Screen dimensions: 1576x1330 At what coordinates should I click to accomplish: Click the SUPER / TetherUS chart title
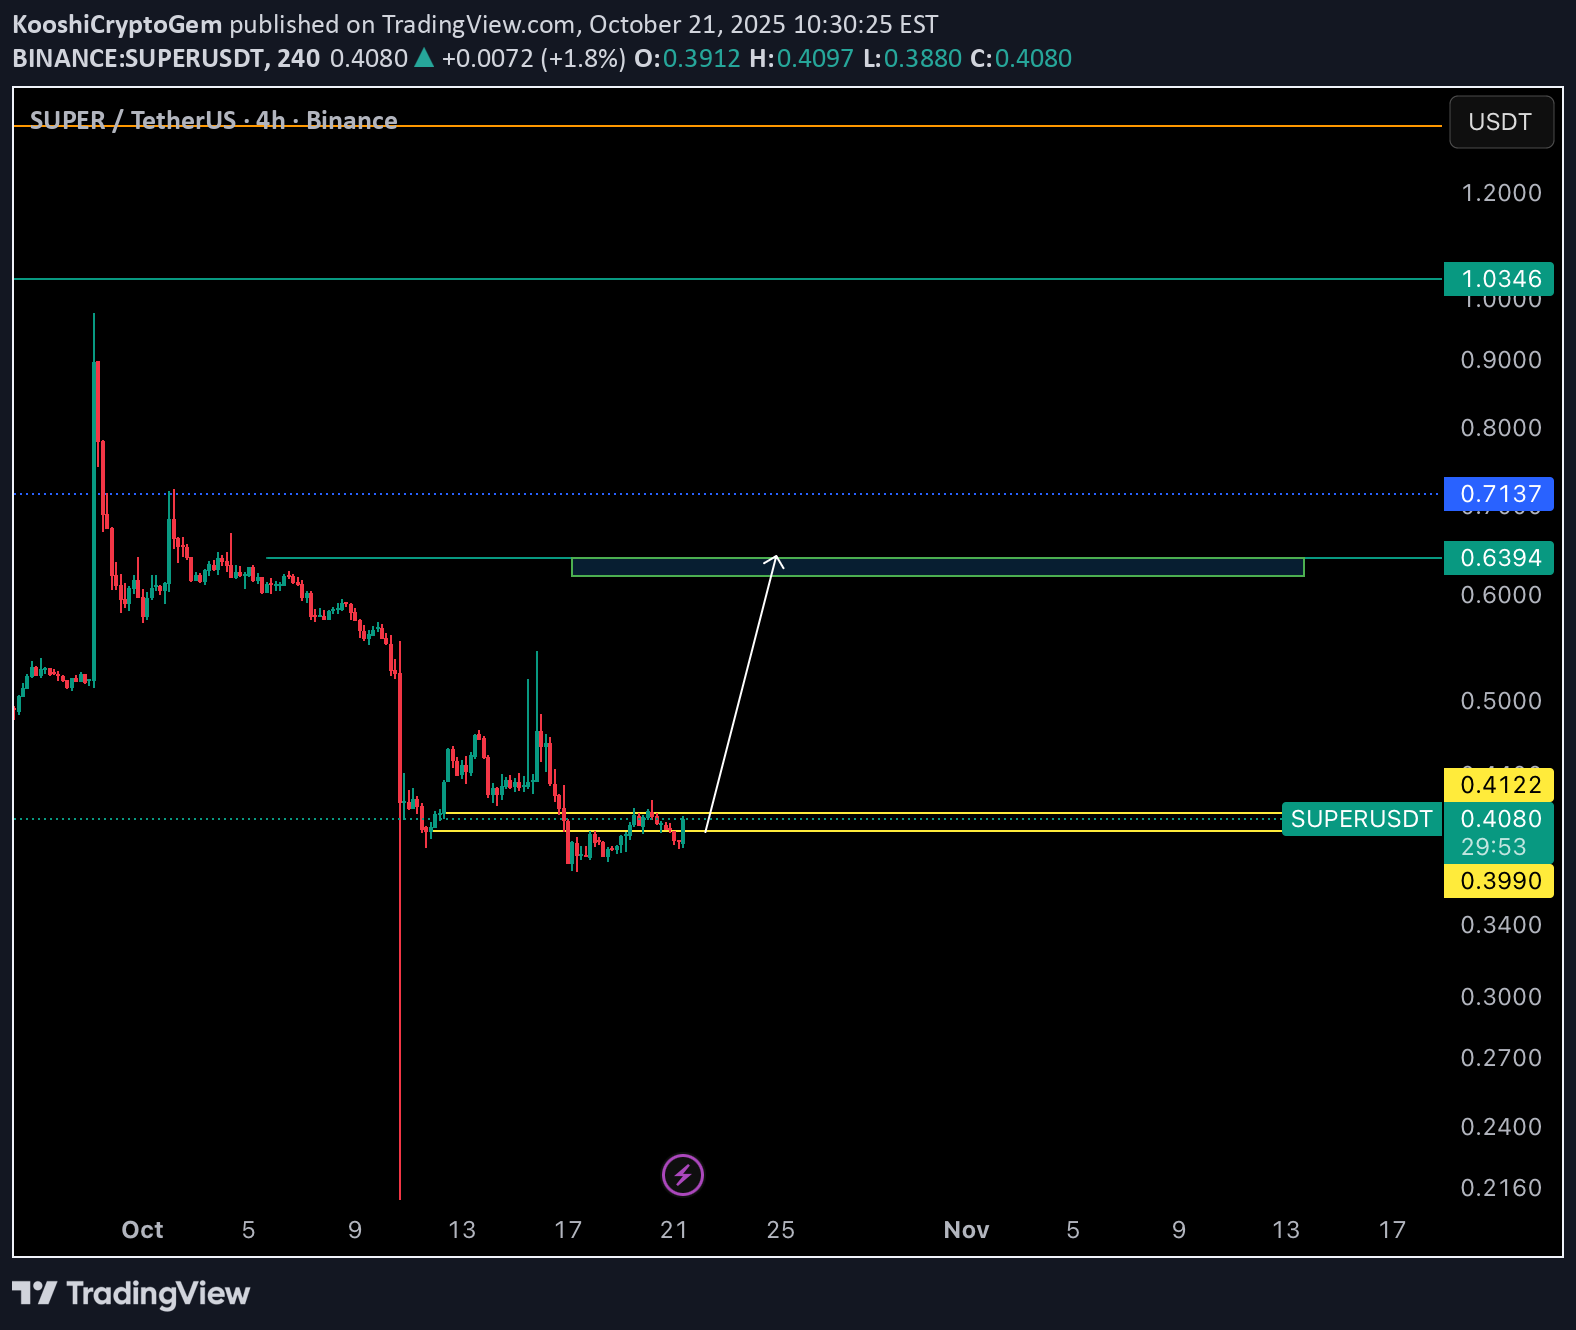[214, 120]
